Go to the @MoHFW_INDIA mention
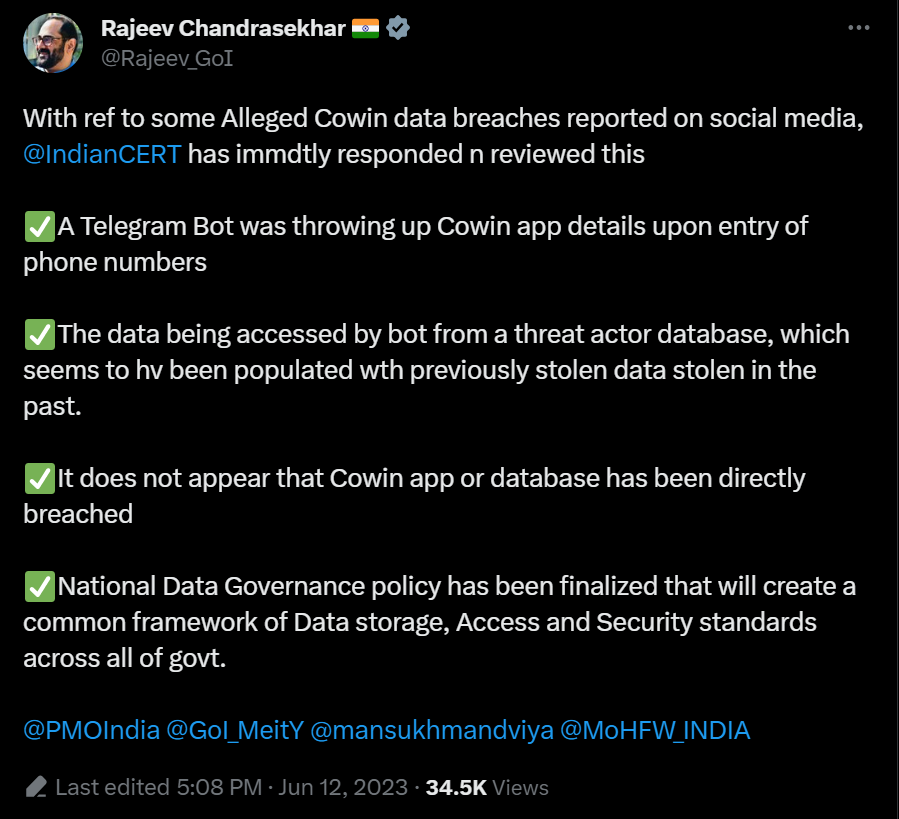The height and width of the screenshot is (819, 899). [x=655, y=731]
